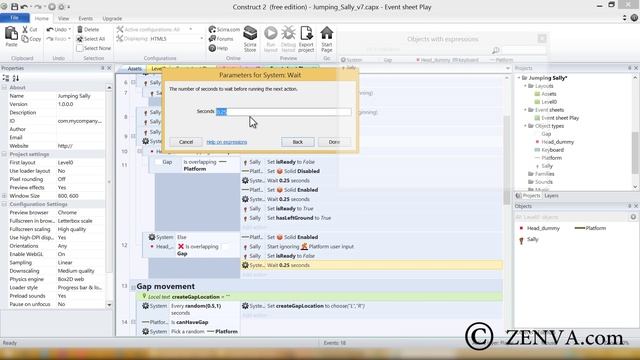Click the quick access run layout icon
Image resolution: width=640 pixels, height=360 pixels.
coord(52,7)
